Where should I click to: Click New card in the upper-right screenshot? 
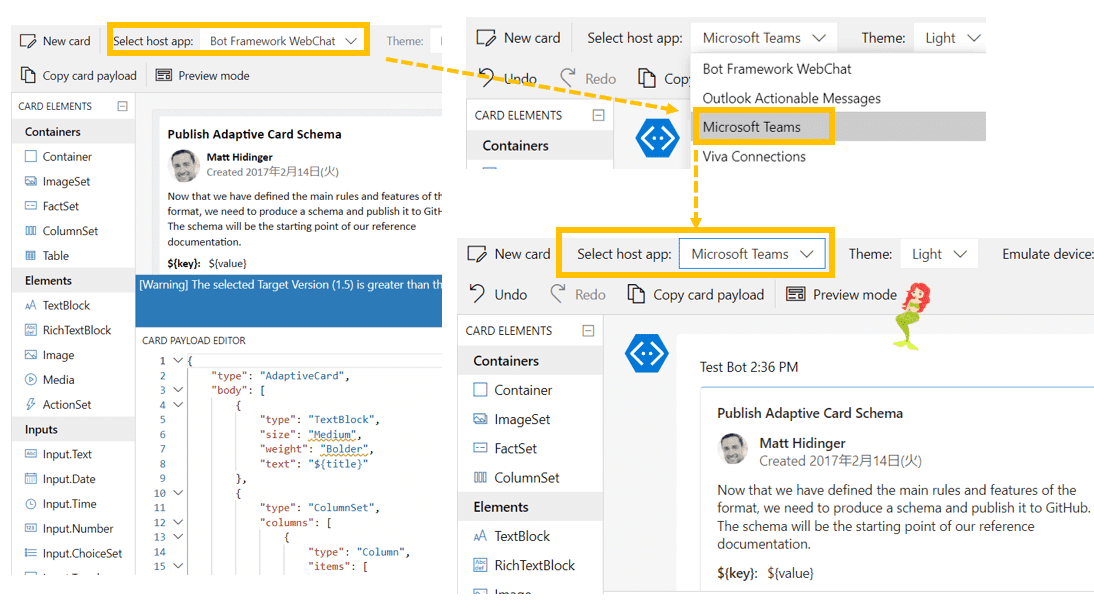518,38
